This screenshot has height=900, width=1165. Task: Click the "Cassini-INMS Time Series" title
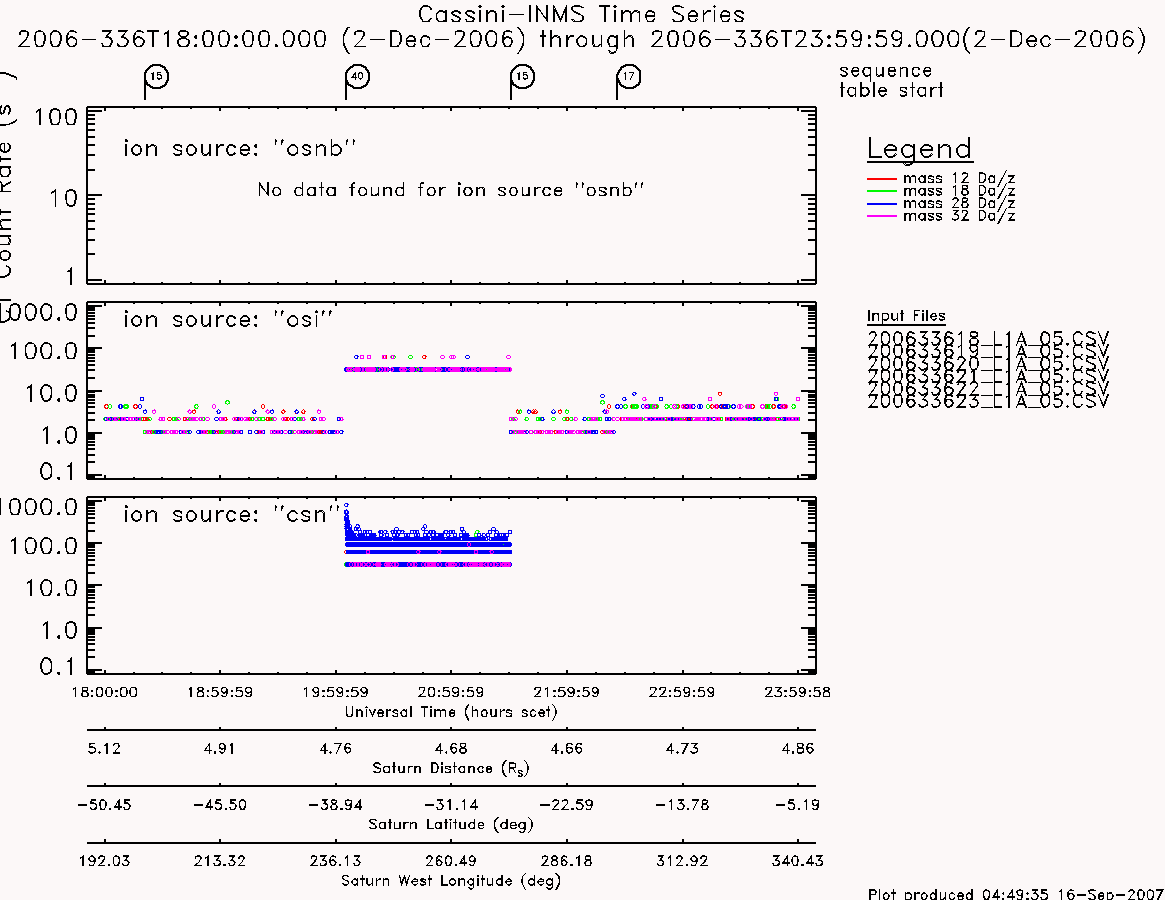pyautogui.click(x=581, y=14)
